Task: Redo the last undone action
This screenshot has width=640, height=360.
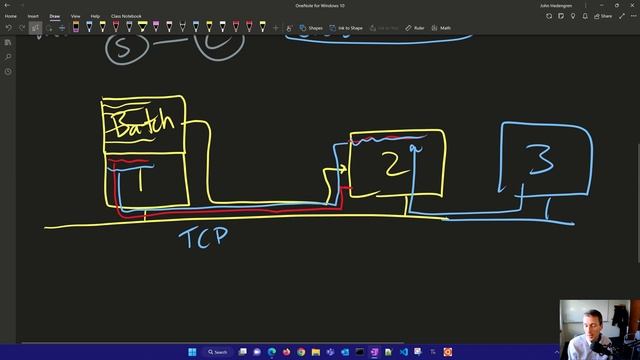Action: (22, 28)
